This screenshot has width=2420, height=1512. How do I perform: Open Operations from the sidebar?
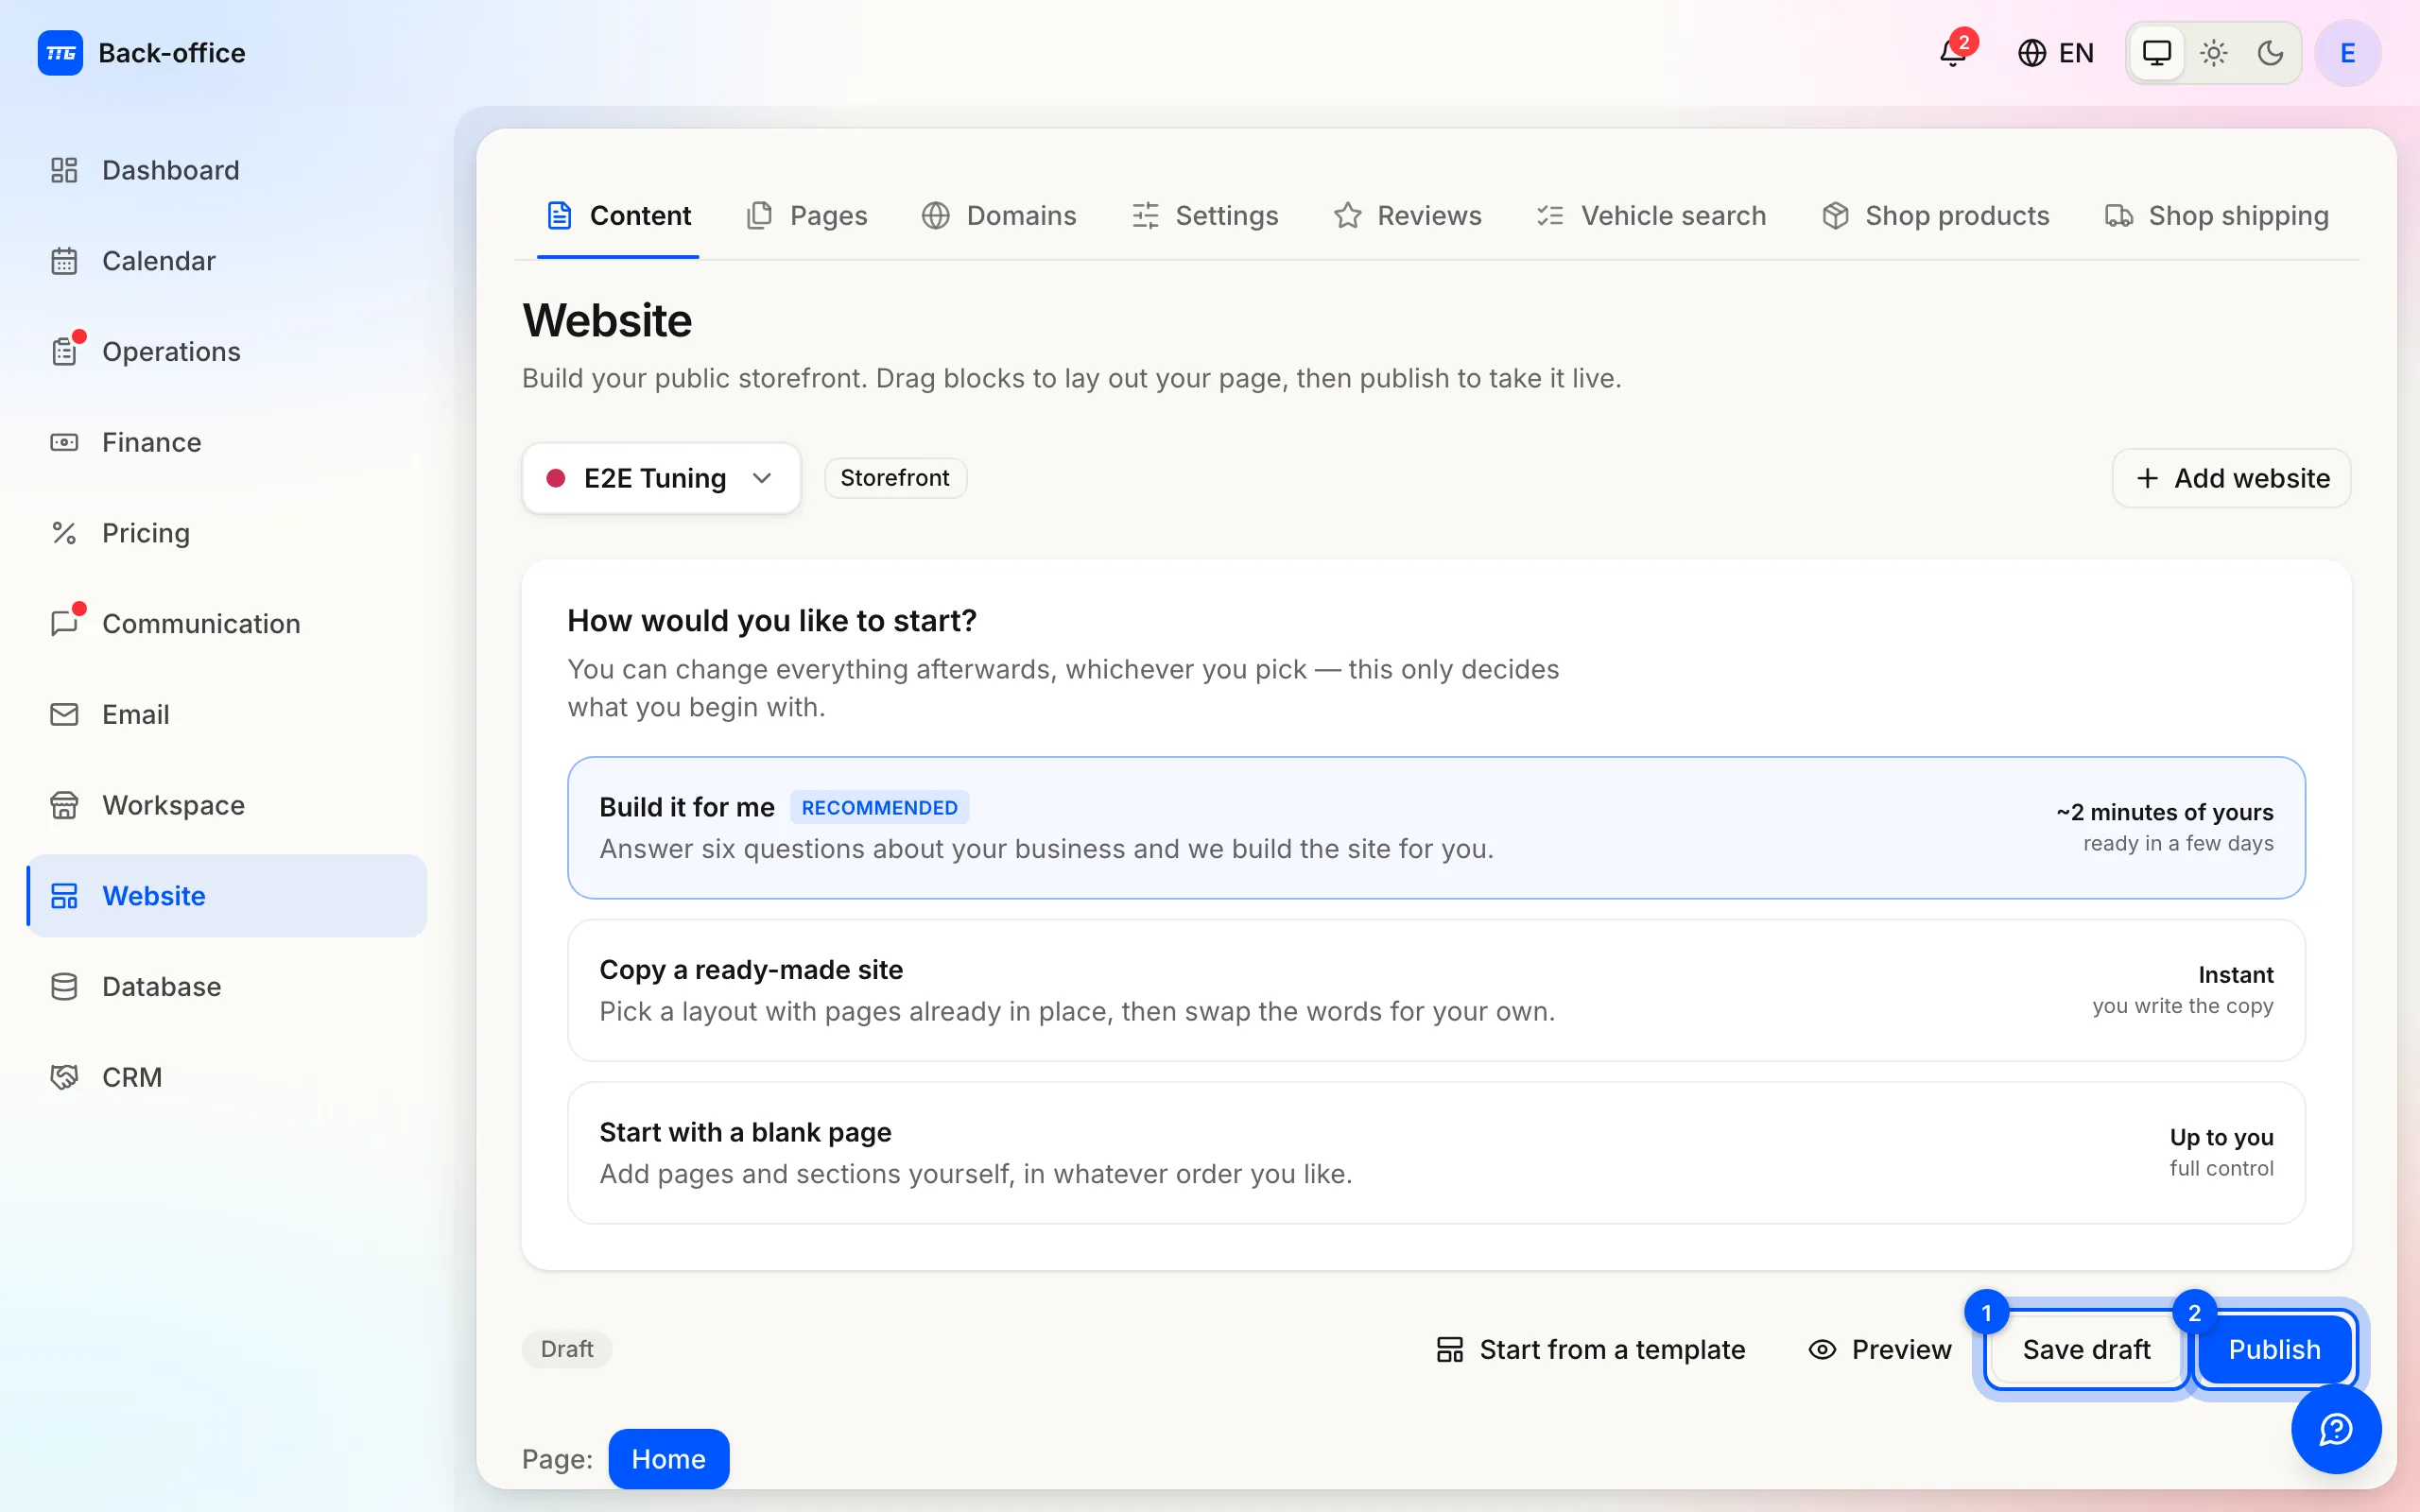pyautogui.click(x=227, y=352)
